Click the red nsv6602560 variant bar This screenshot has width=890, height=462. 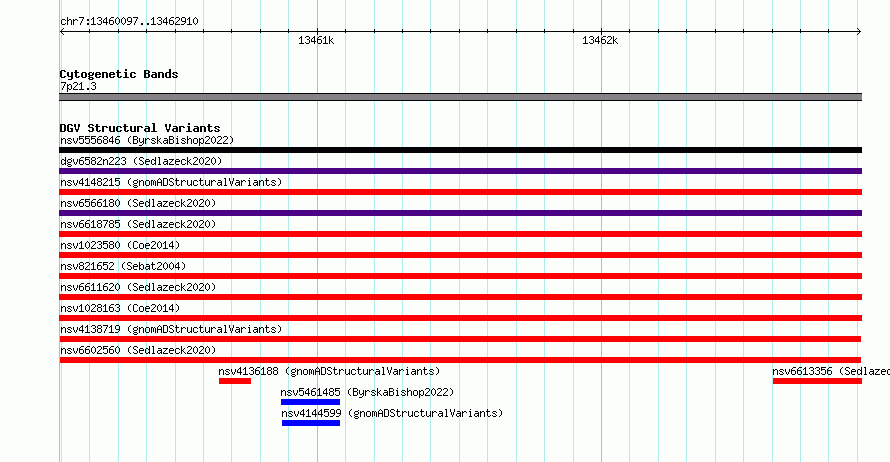click(460, 360)
